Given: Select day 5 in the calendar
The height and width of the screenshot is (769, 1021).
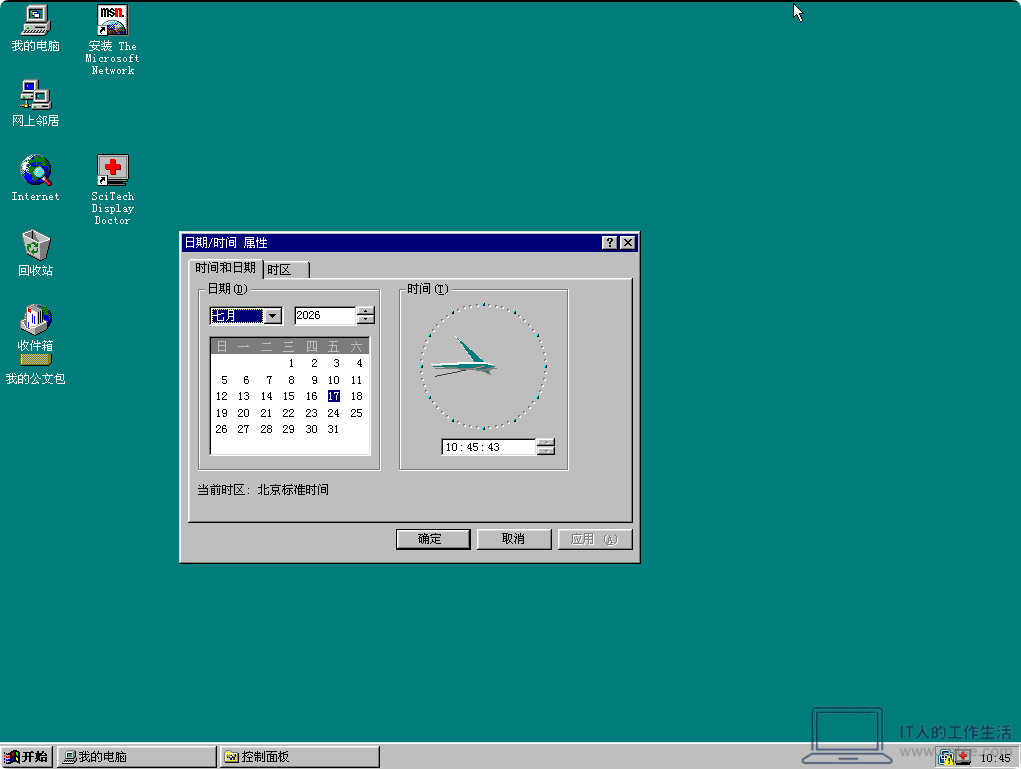Looking at the screenshot, I should pos(224,380).
